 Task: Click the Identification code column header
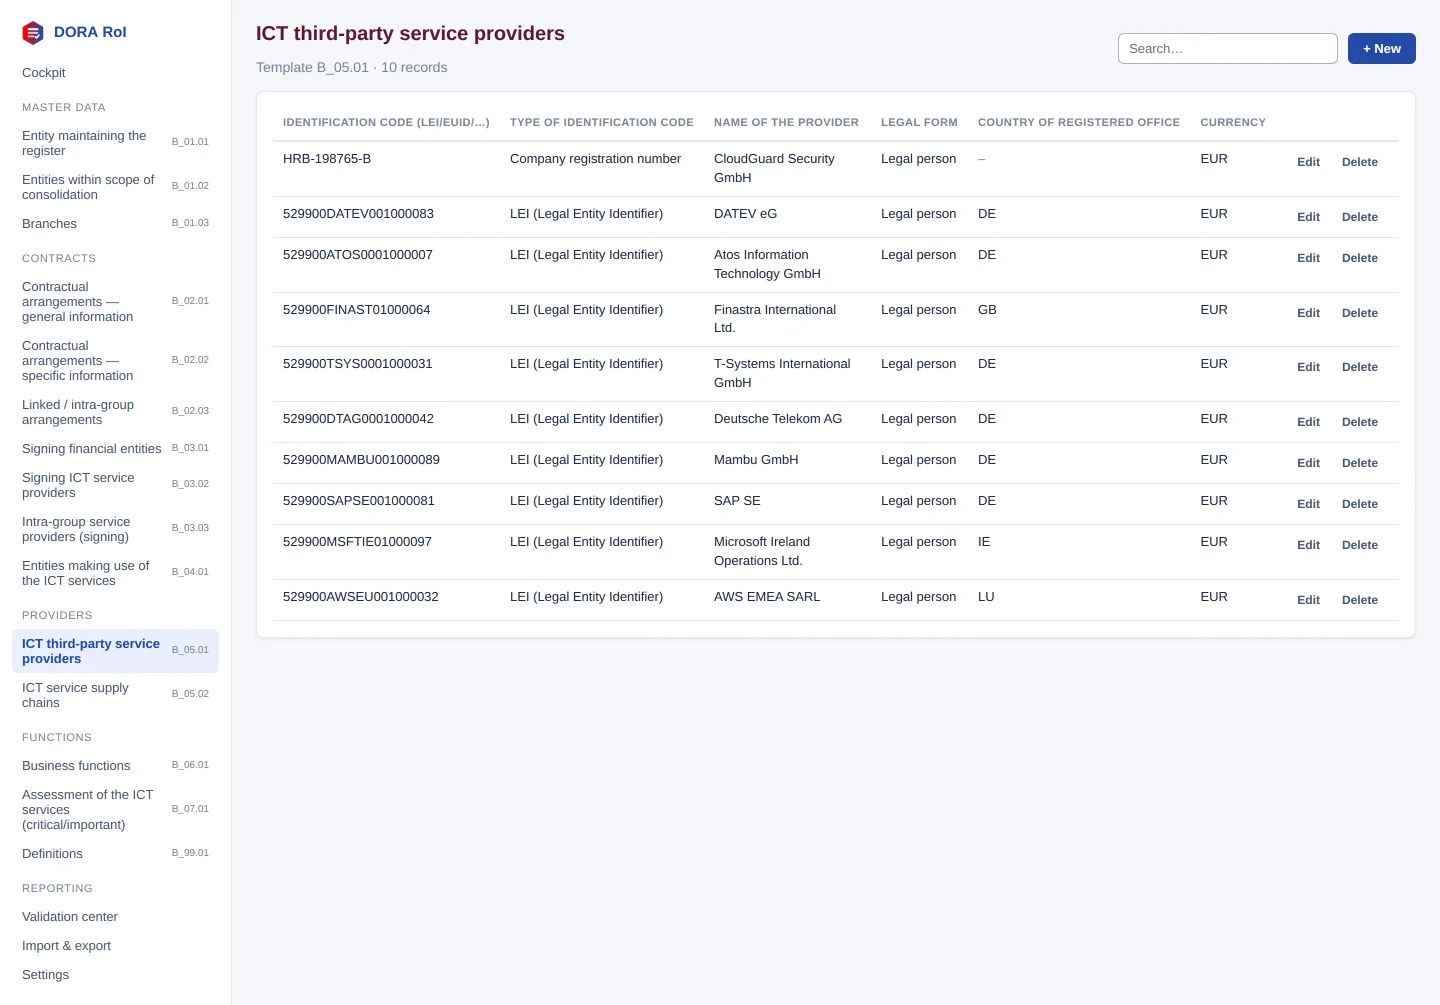point(386,122)
